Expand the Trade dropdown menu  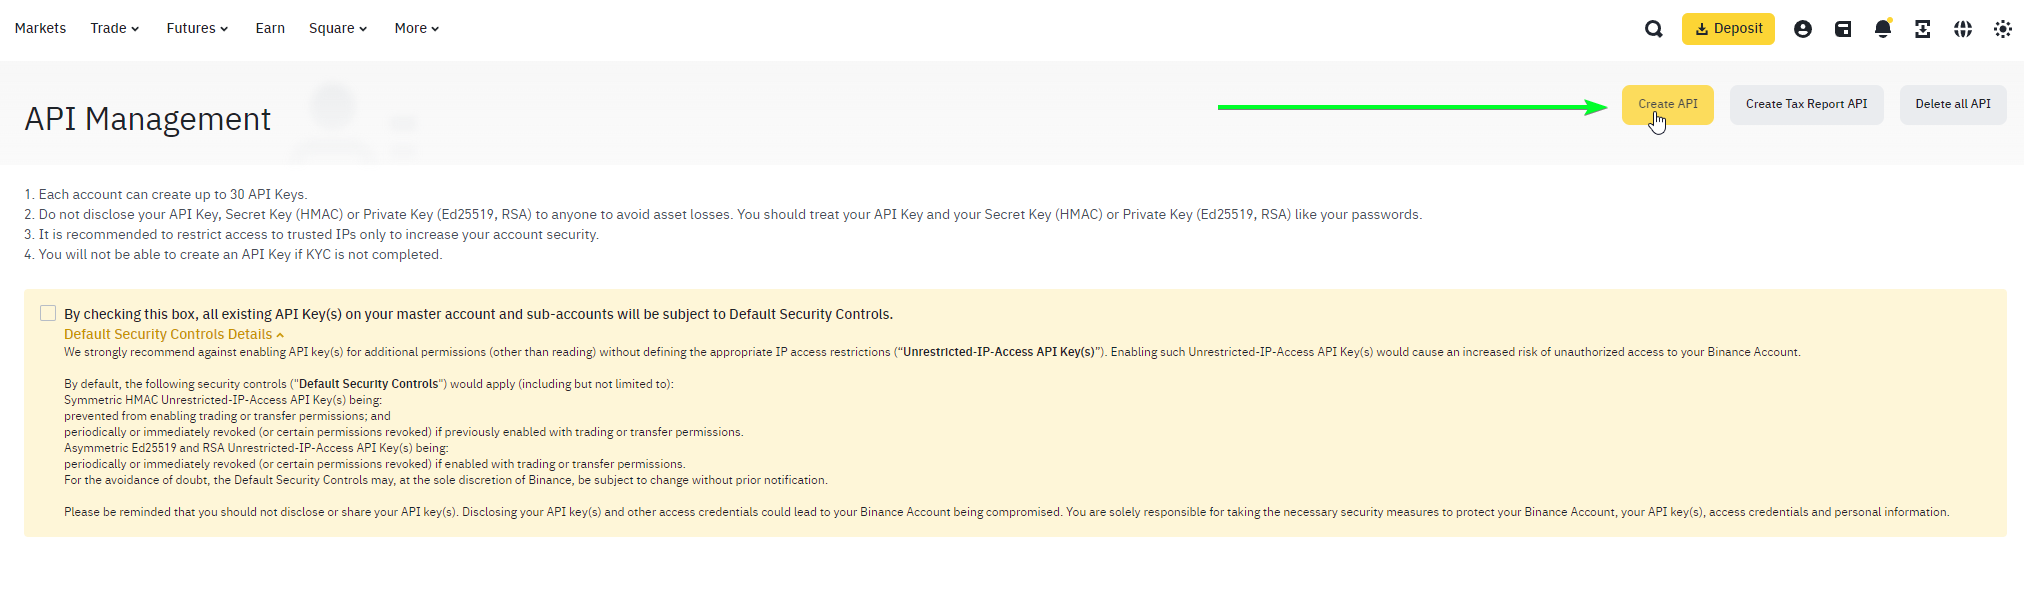click(115, 28)
